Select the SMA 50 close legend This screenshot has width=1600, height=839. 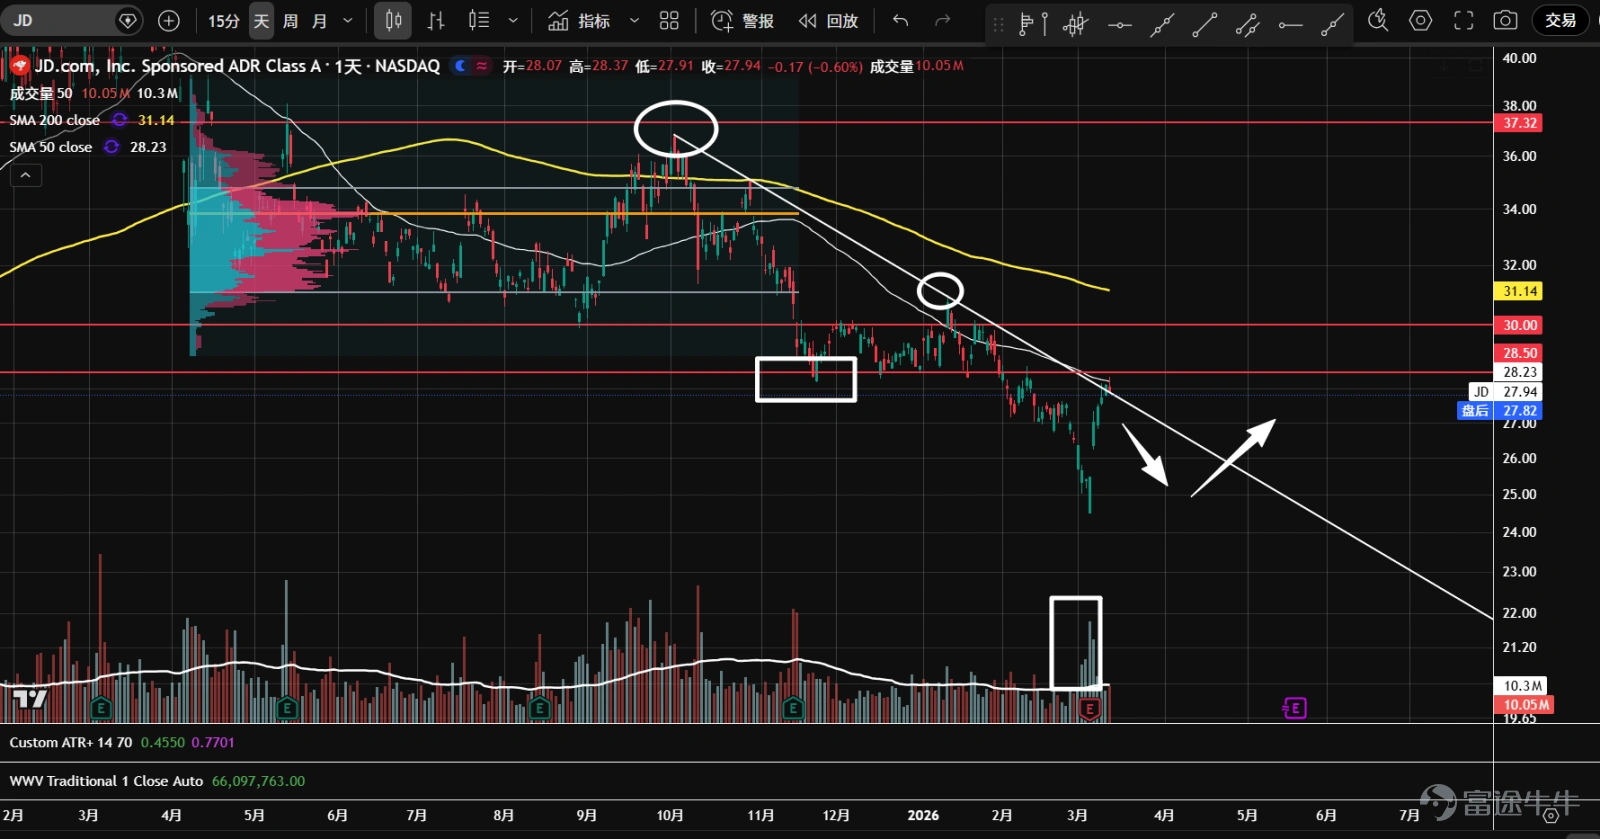click(51, 147)
